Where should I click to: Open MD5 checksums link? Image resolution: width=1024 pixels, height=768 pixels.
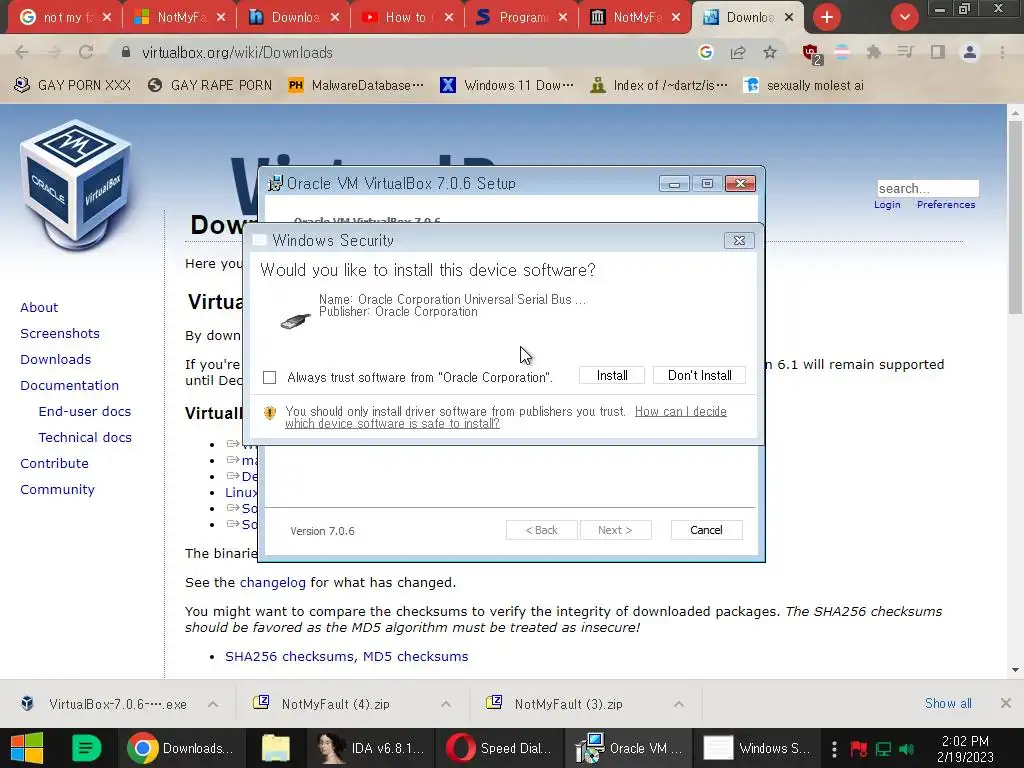[x=415, y=656]
